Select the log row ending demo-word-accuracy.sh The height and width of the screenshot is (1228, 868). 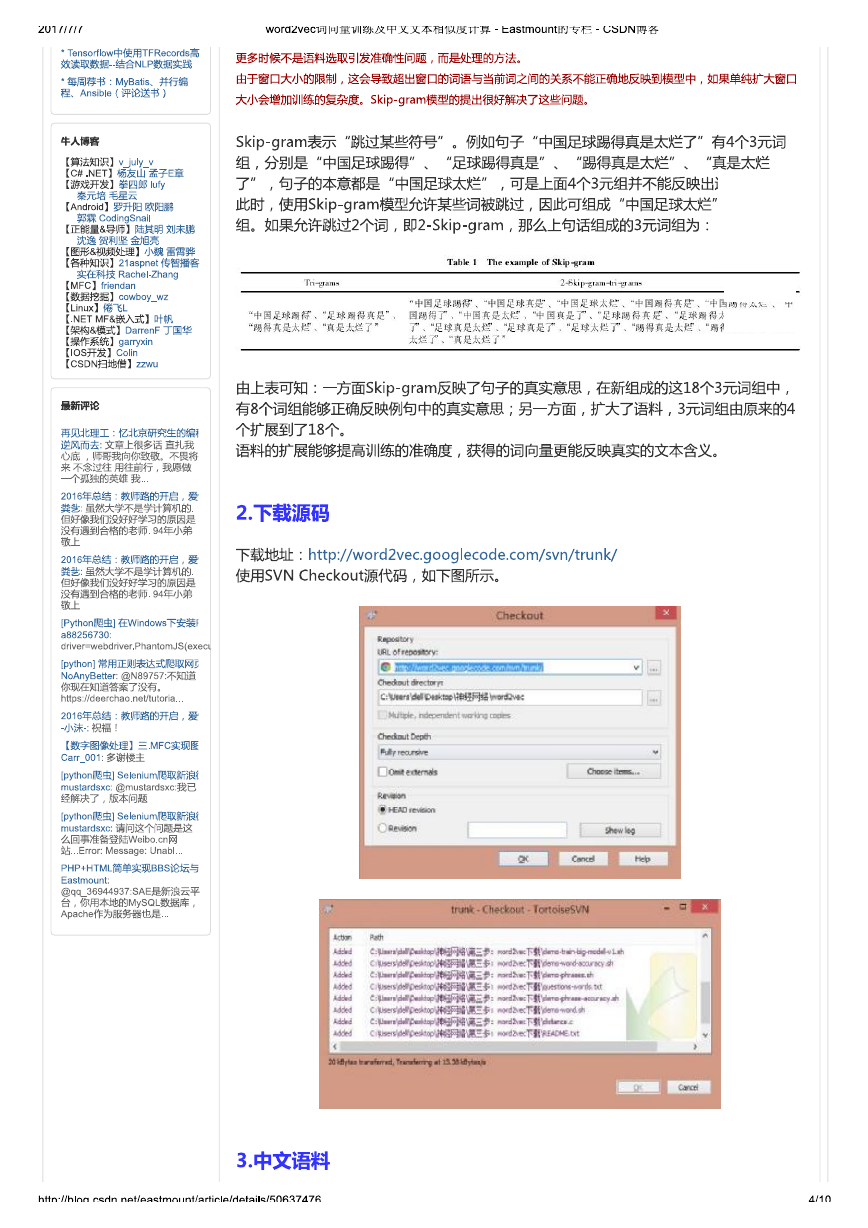click(x=473, y=962)
